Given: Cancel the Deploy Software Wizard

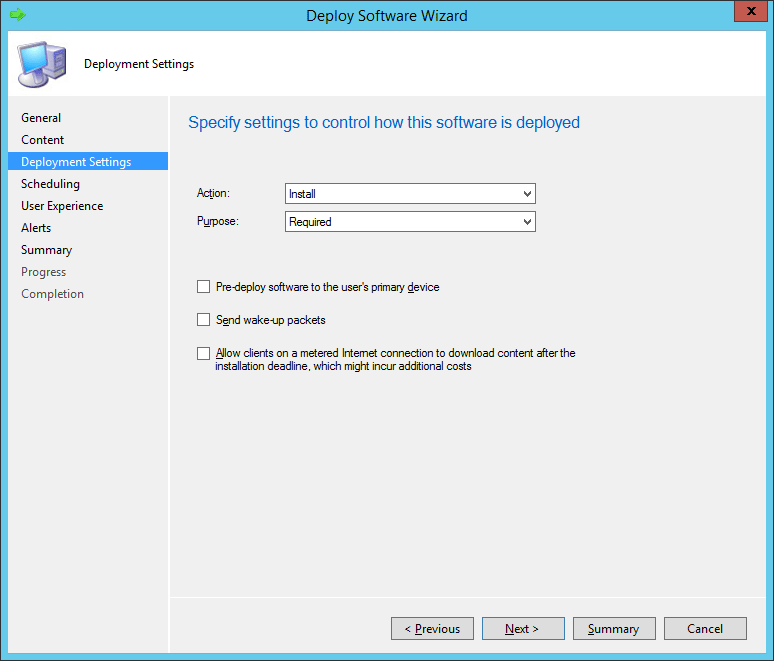Looking at the screenshot, I should point(705,629).
